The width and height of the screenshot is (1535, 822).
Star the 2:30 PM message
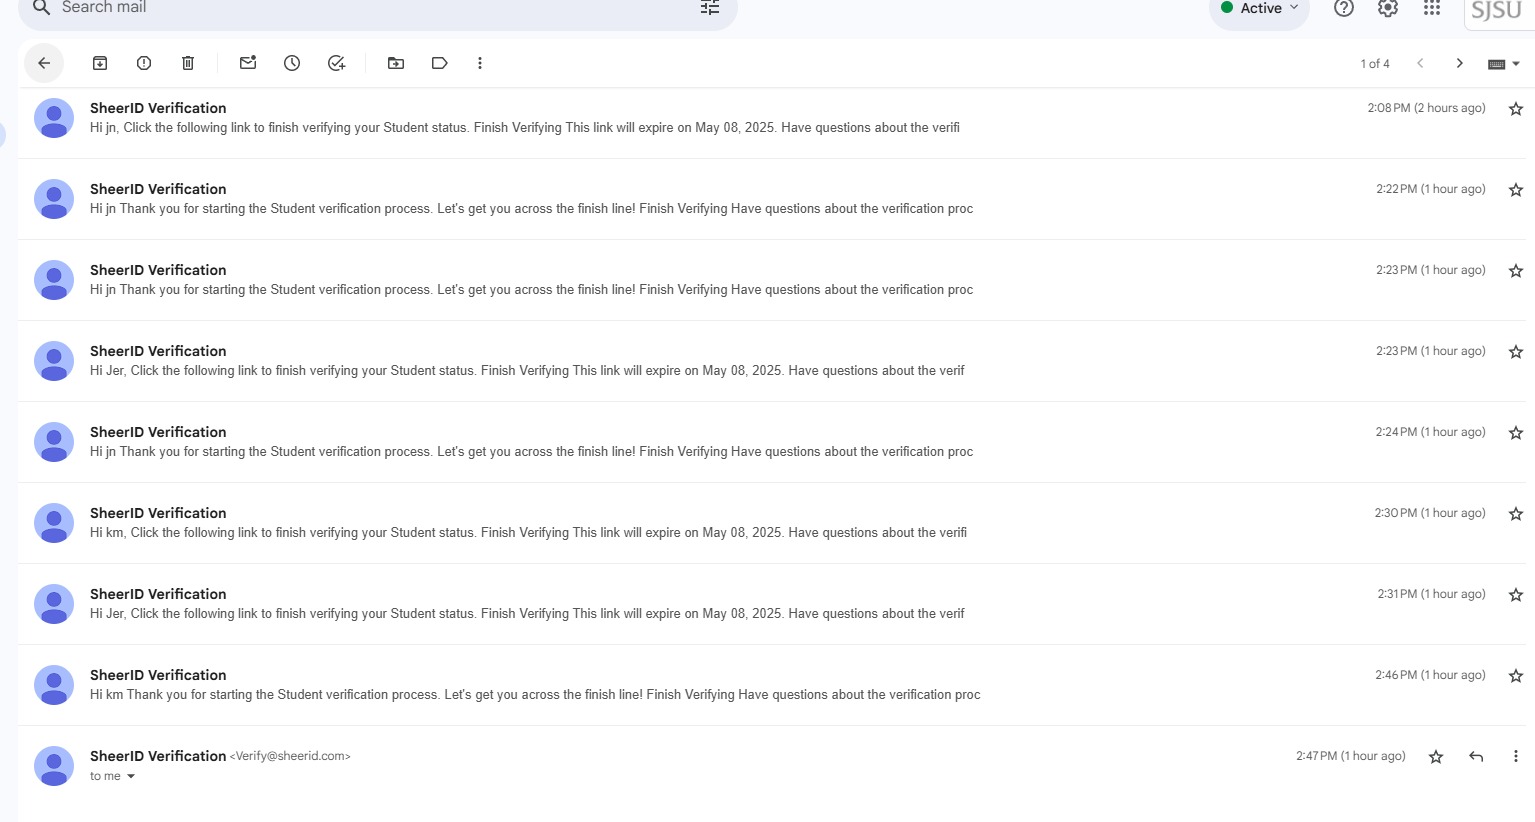1516,514
